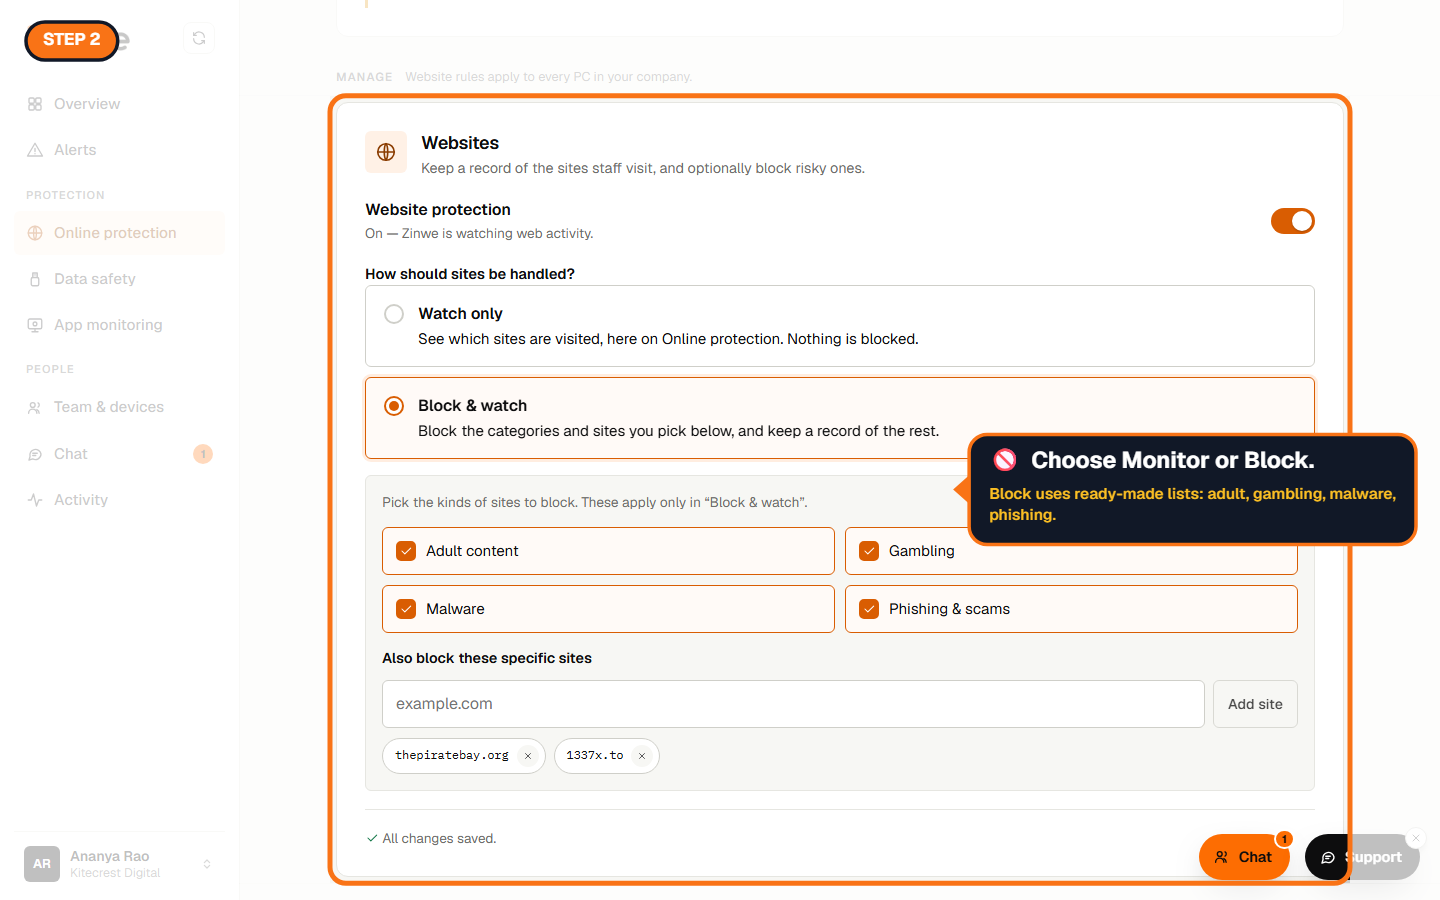Click the Add site button
The image size is (1440, 900).
1255,704
